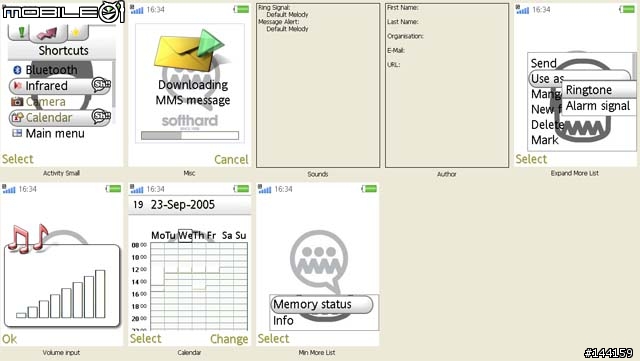
Task: Click the 12:00 time row label
Action: coord(139,270)
